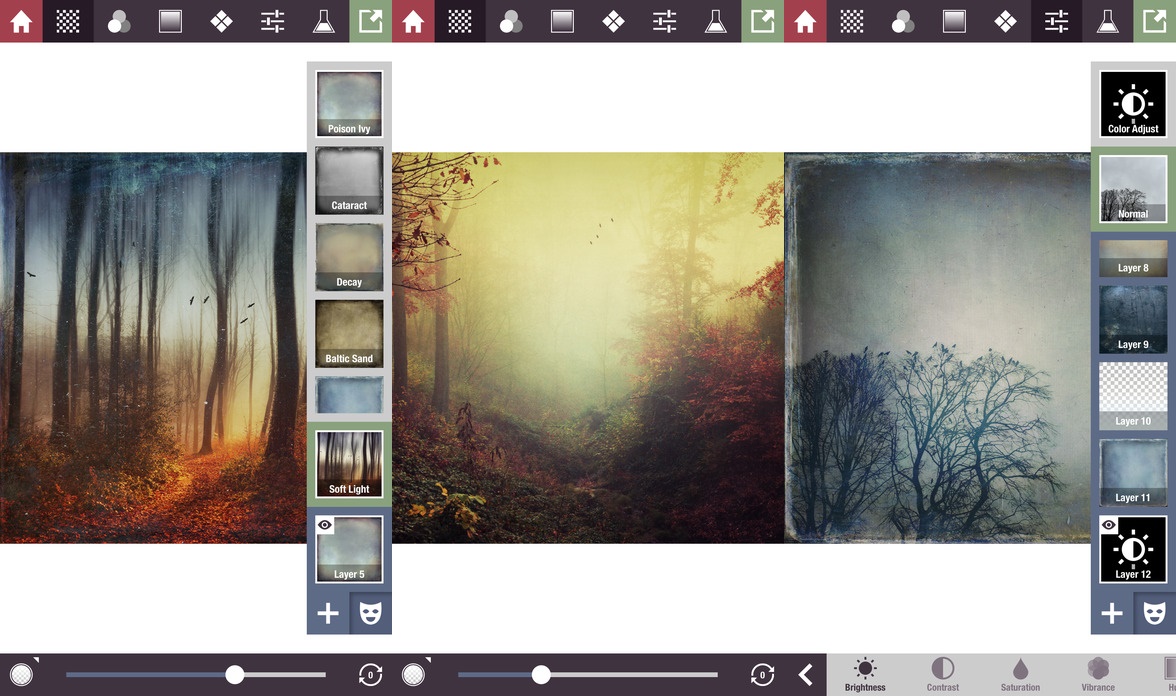
Task: Switch to the Contrast adjustment
Action: (x=943, y=674)
